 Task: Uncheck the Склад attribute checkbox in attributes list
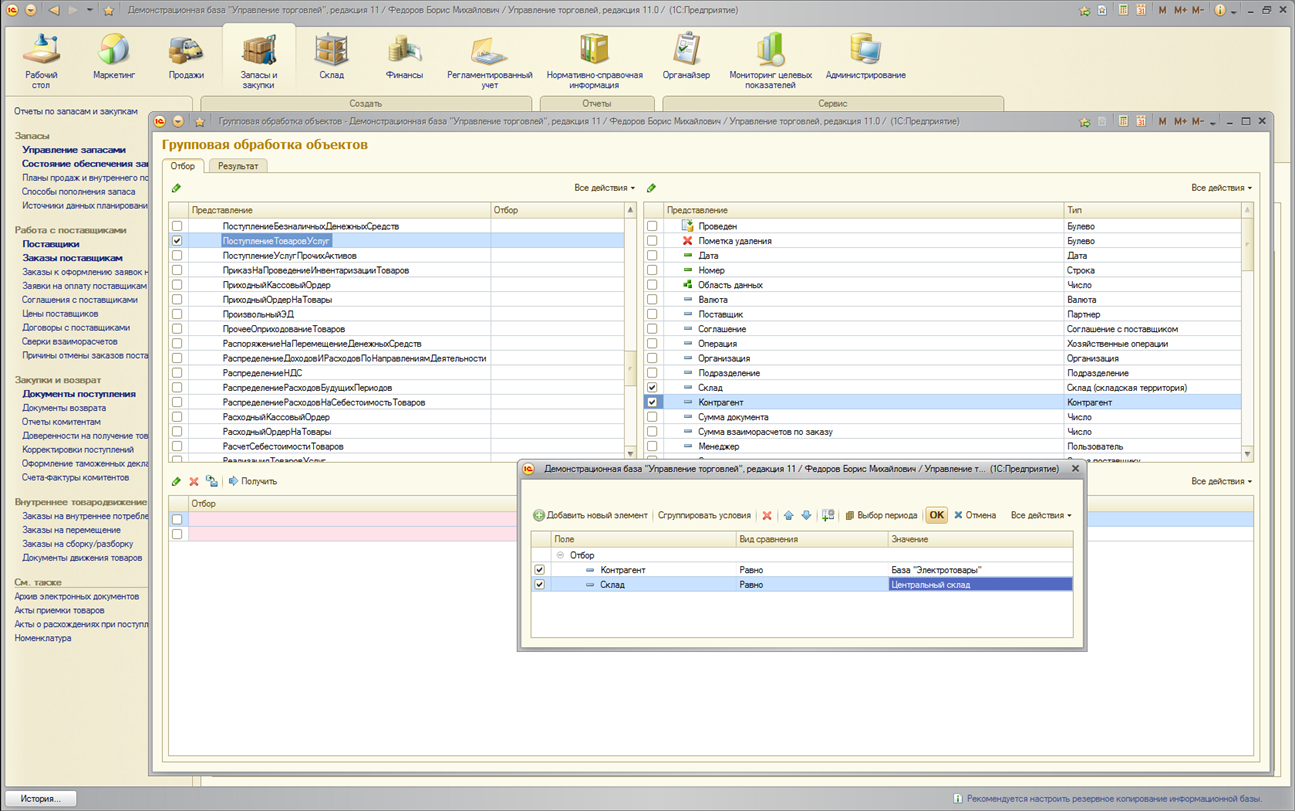pyautogui.click(x=652, y=387)
